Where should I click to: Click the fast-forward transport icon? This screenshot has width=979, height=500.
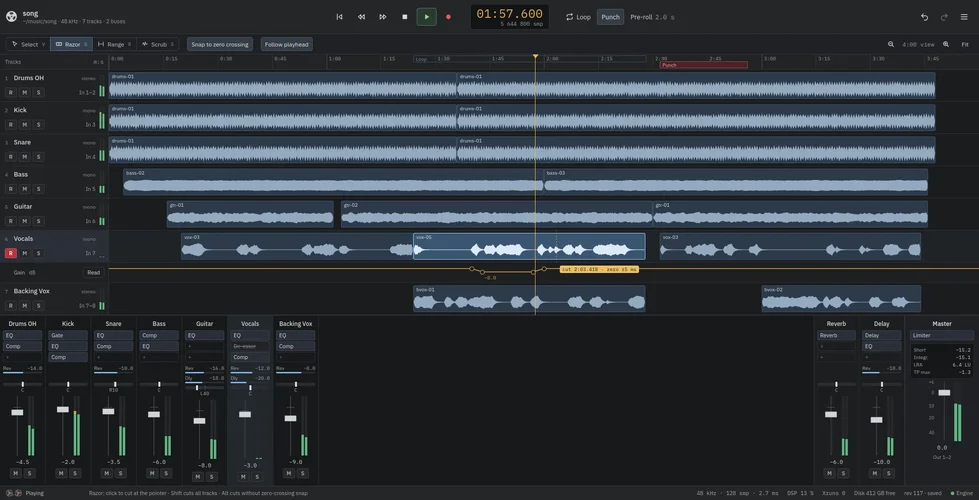383,17
